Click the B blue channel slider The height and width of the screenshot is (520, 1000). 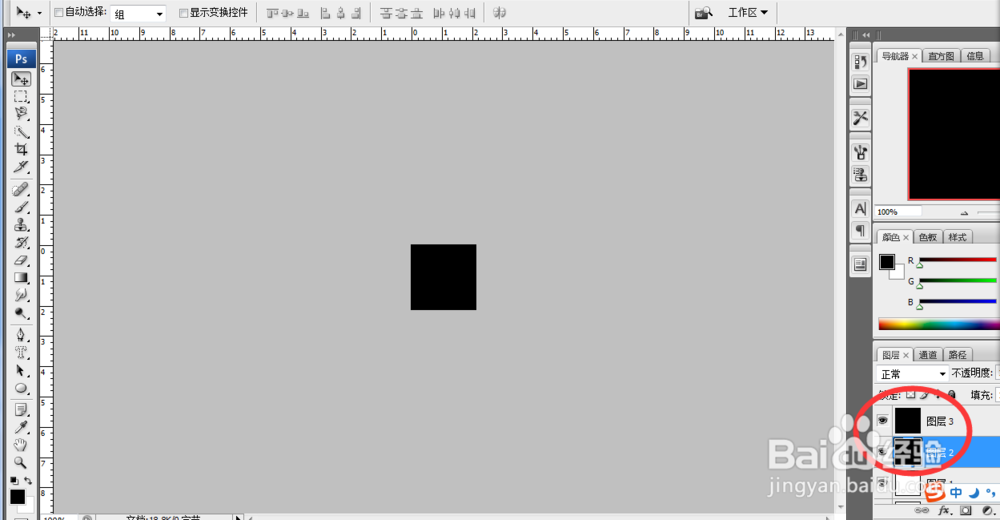tap(957, 302)
